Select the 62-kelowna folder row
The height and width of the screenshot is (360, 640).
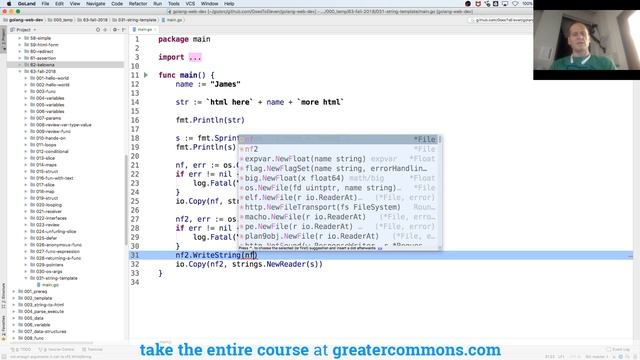tap(65, 65)
